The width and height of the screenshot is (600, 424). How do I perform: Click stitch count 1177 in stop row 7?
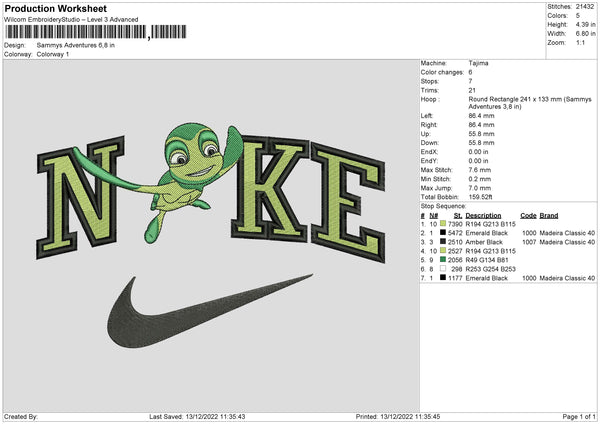pyautogui.click(x=455, y=278)
